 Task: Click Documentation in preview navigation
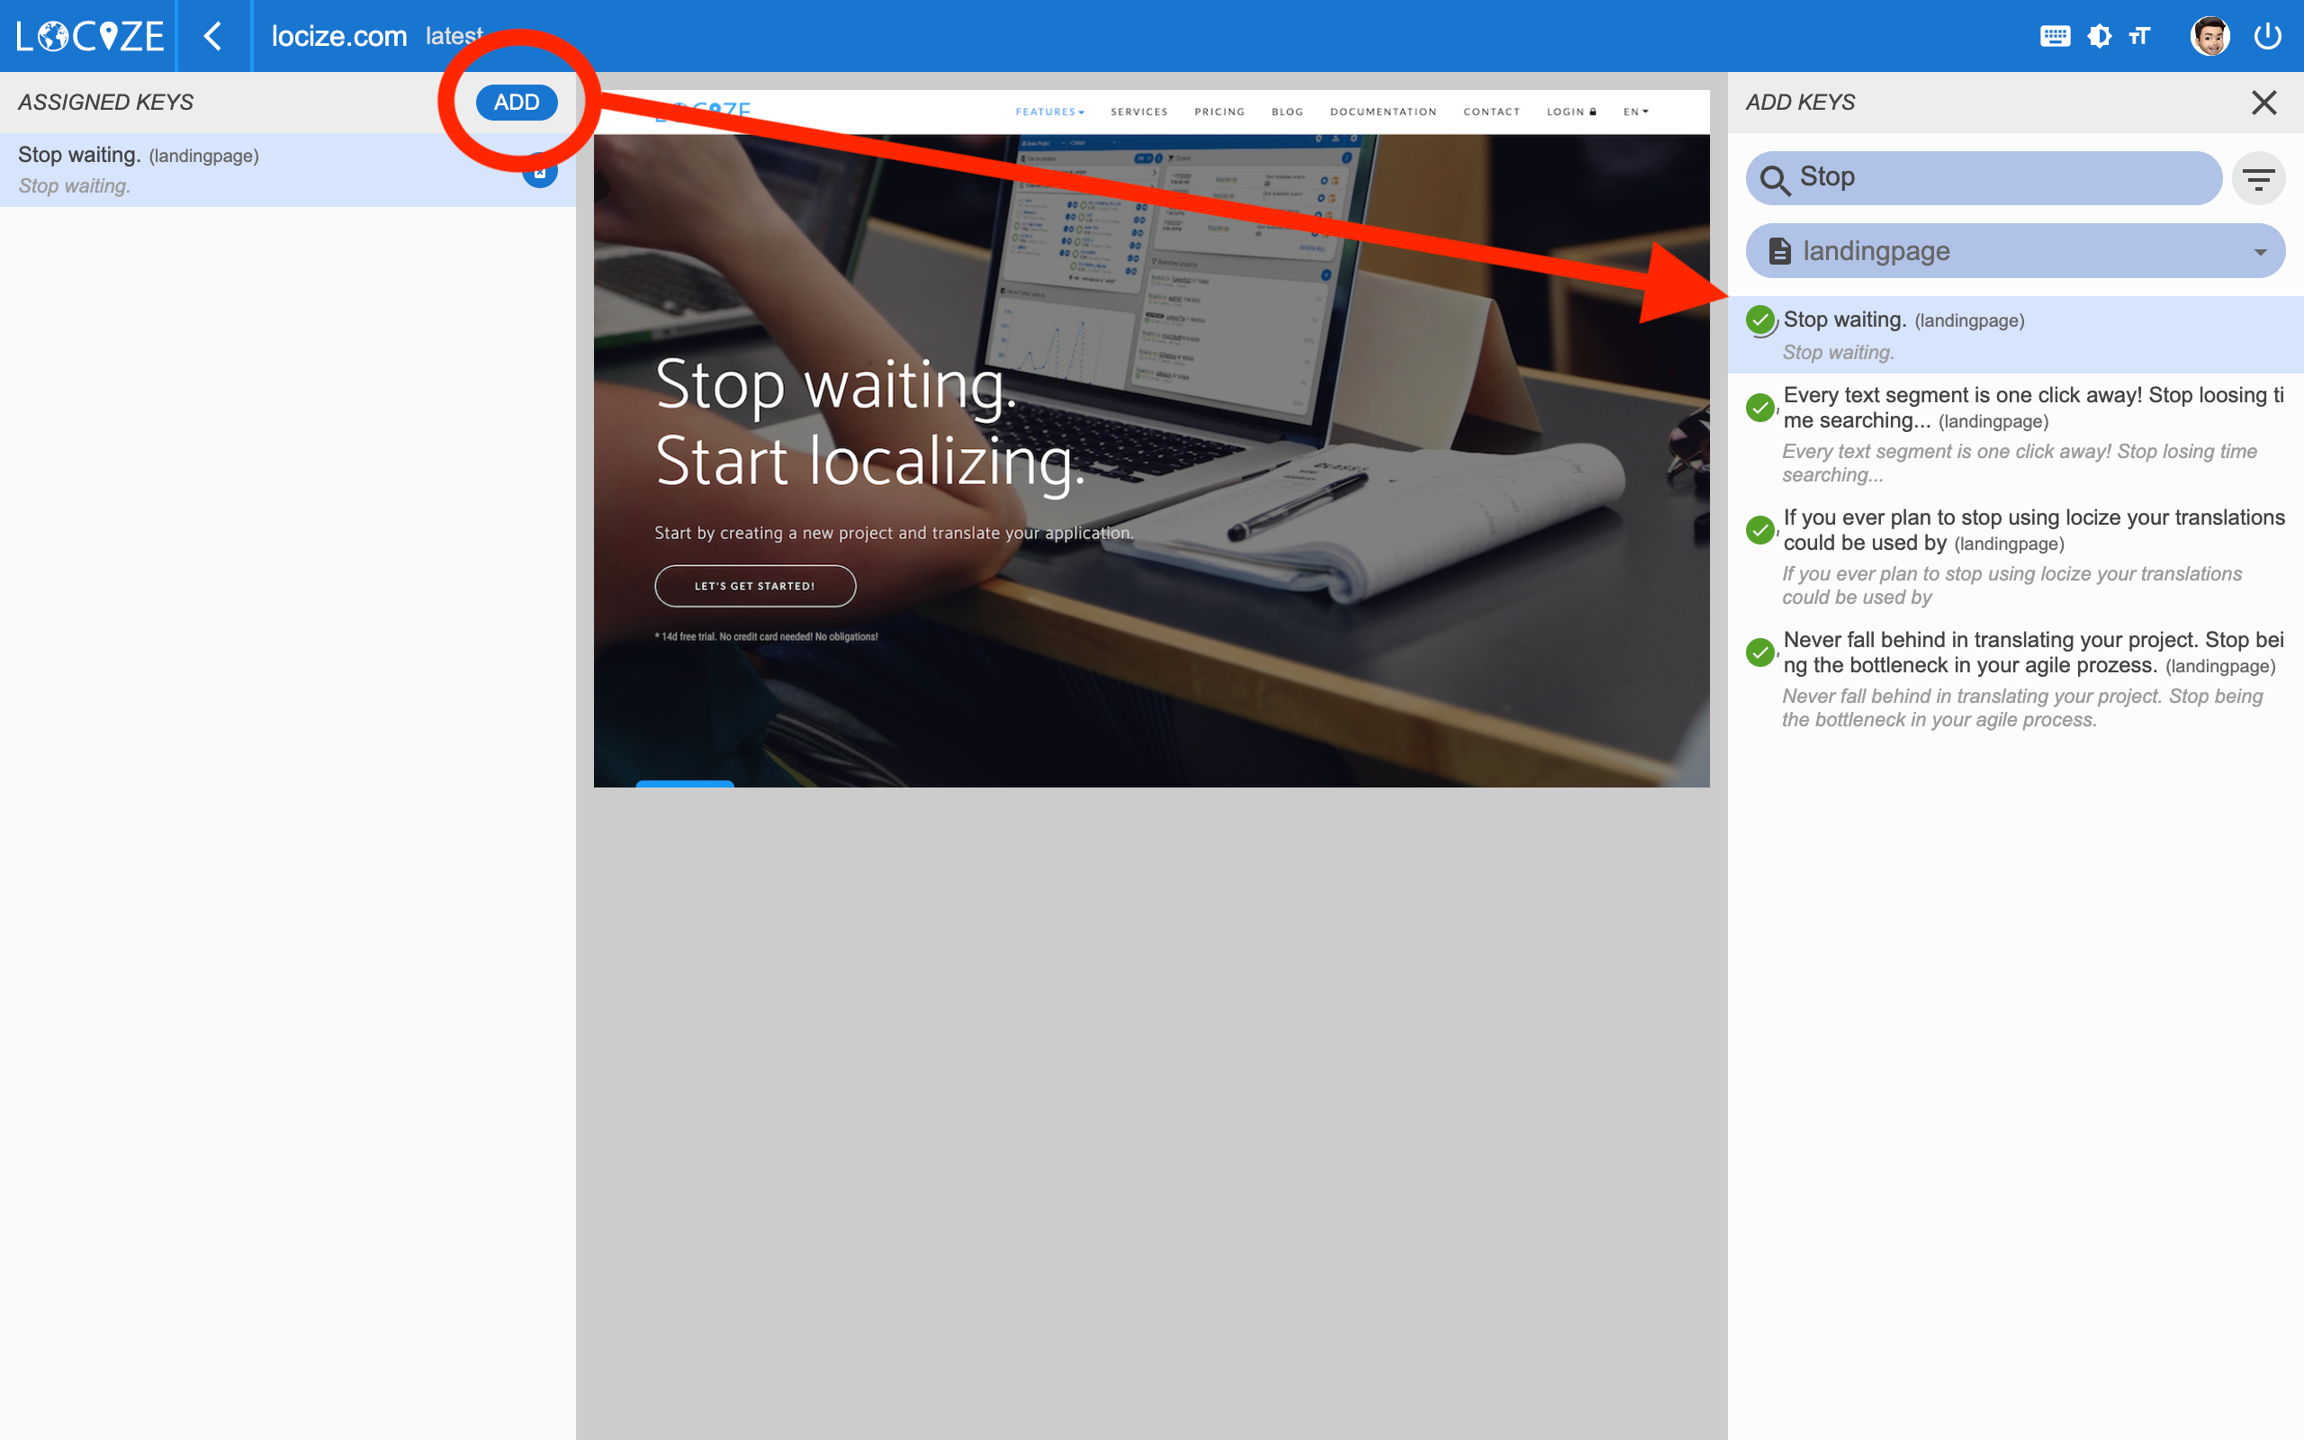click(1382, 112)
